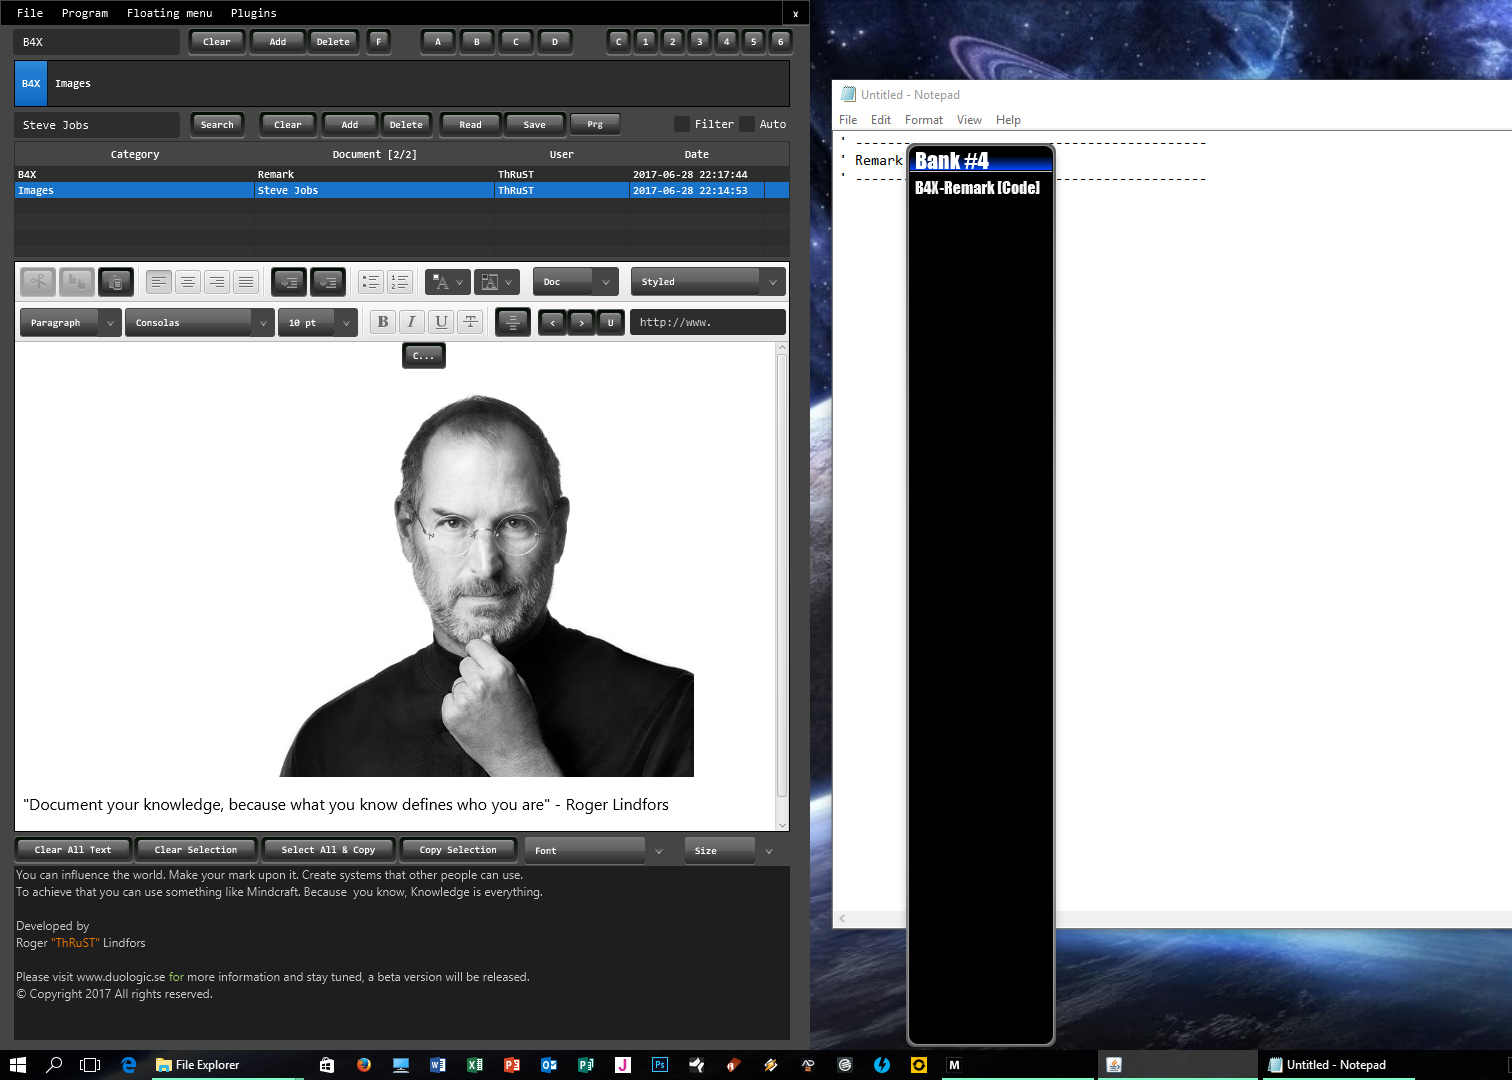
Task: Open Firefox from the taskbar
Action: [x=364, y=1065]
